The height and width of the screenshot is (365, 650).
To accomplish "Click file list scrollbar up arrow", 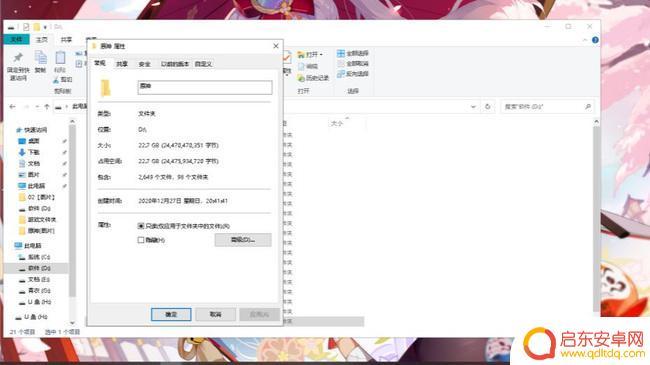I will coord(596,122).
